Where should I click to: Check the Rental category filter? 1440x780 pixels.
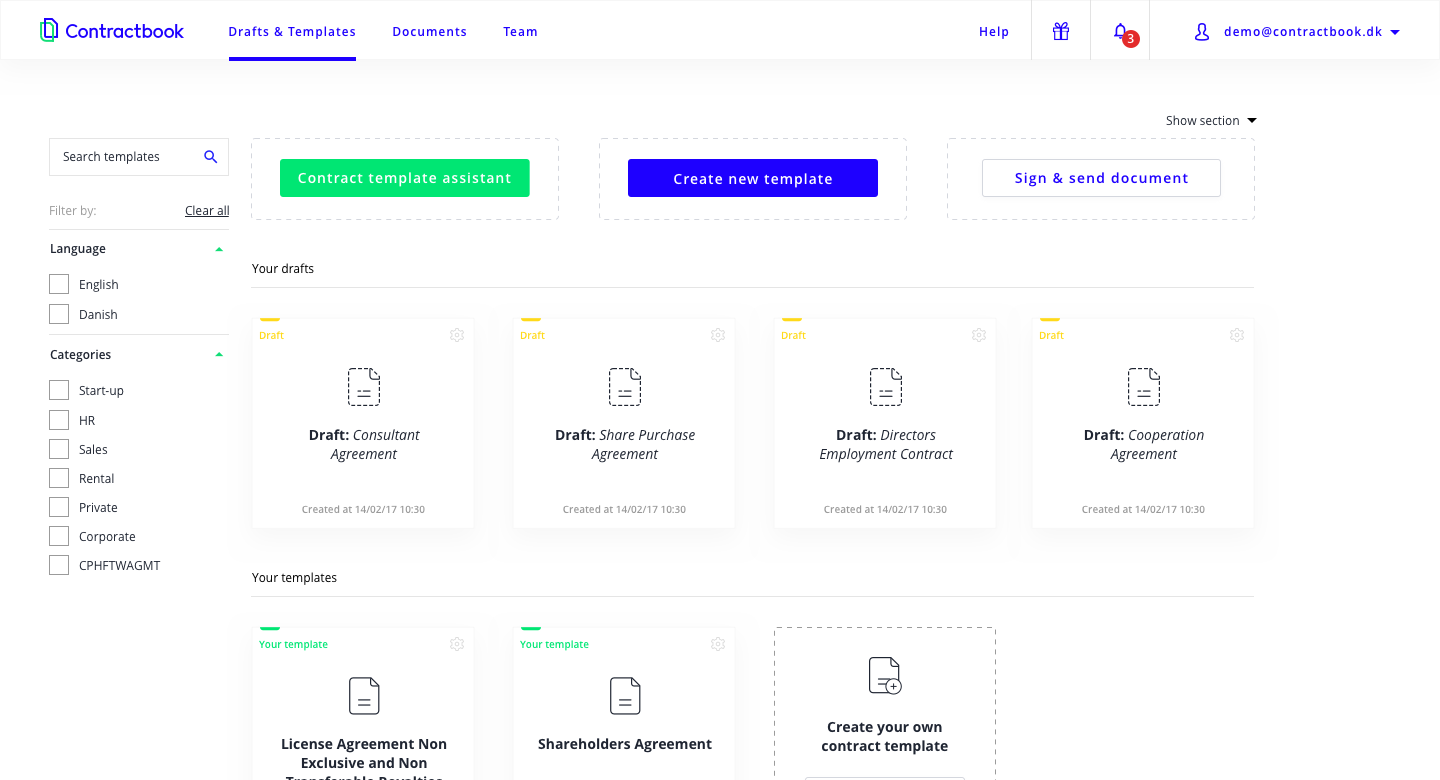coord(59,478)
